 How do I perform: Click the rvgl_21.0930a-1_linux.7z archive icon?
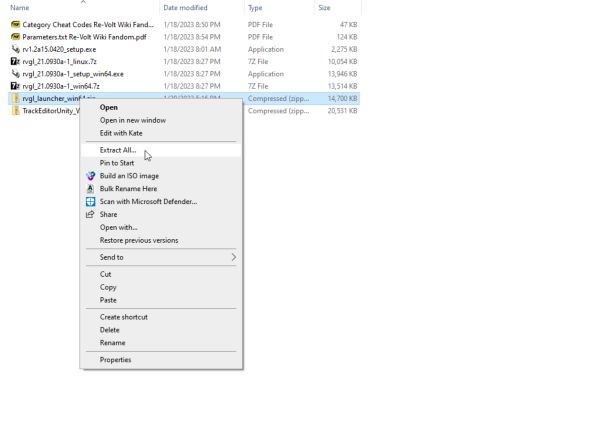pyautogui.click(x=15, y=61)
